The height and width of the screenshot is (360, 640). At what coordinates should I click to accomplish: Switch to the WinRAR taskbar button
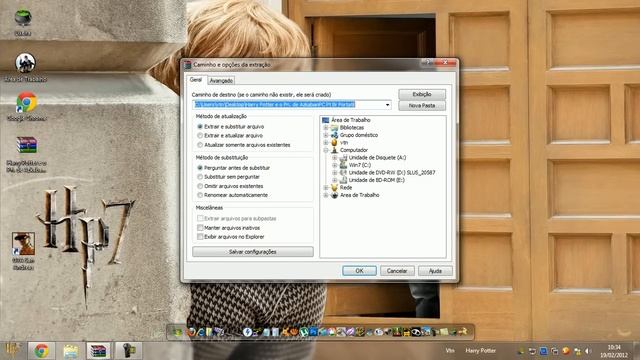(99, 351)
